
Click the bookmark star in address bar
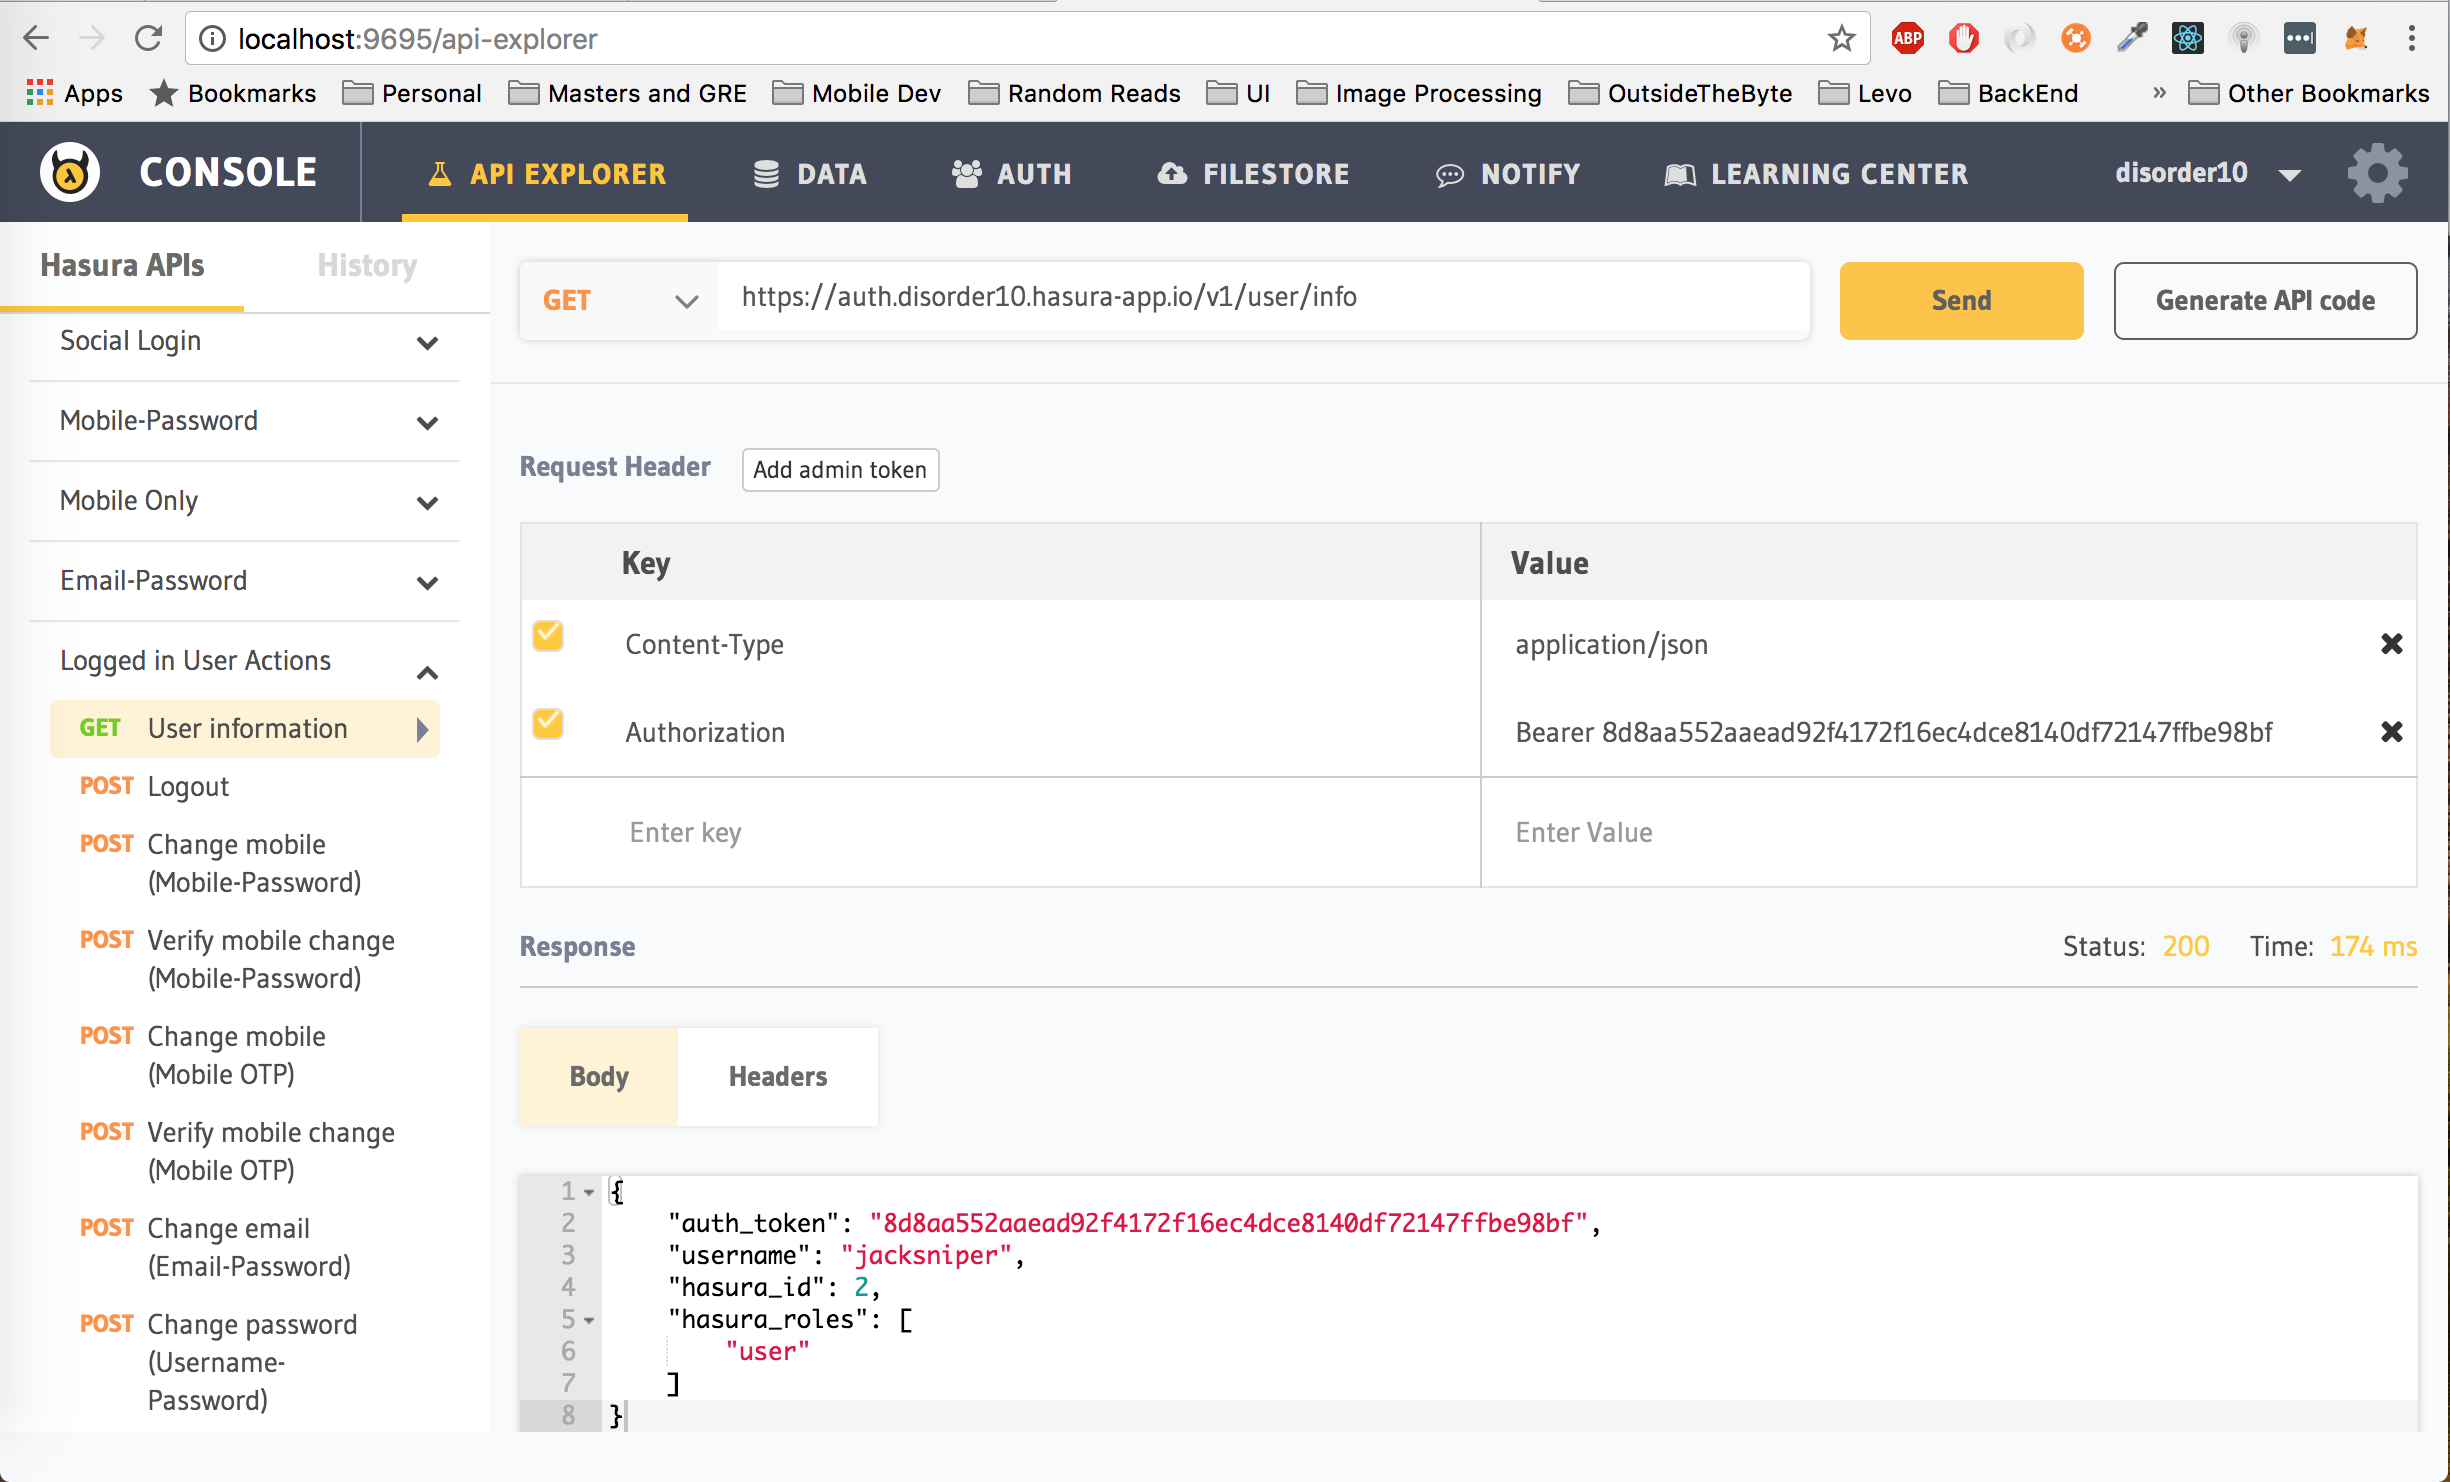(1841, 39)
